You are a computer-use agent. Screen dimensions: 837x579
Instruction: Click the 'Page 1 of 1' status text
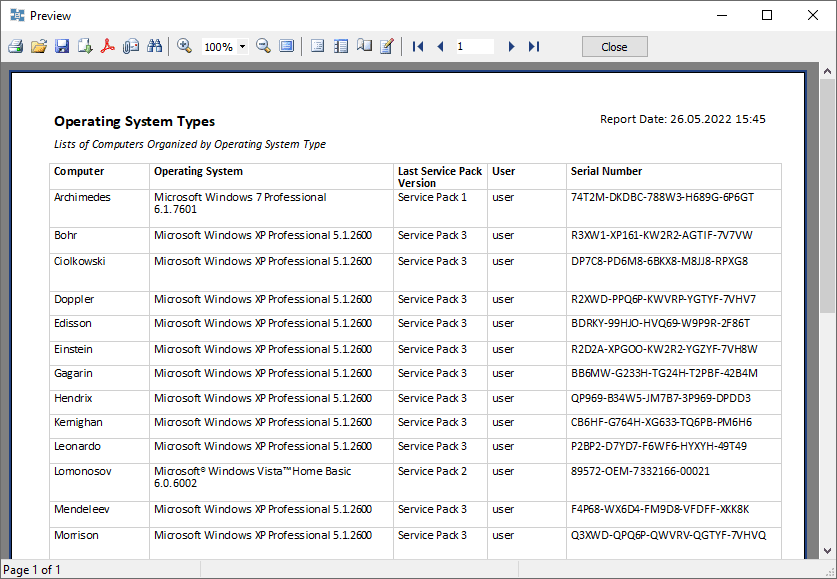32,570
